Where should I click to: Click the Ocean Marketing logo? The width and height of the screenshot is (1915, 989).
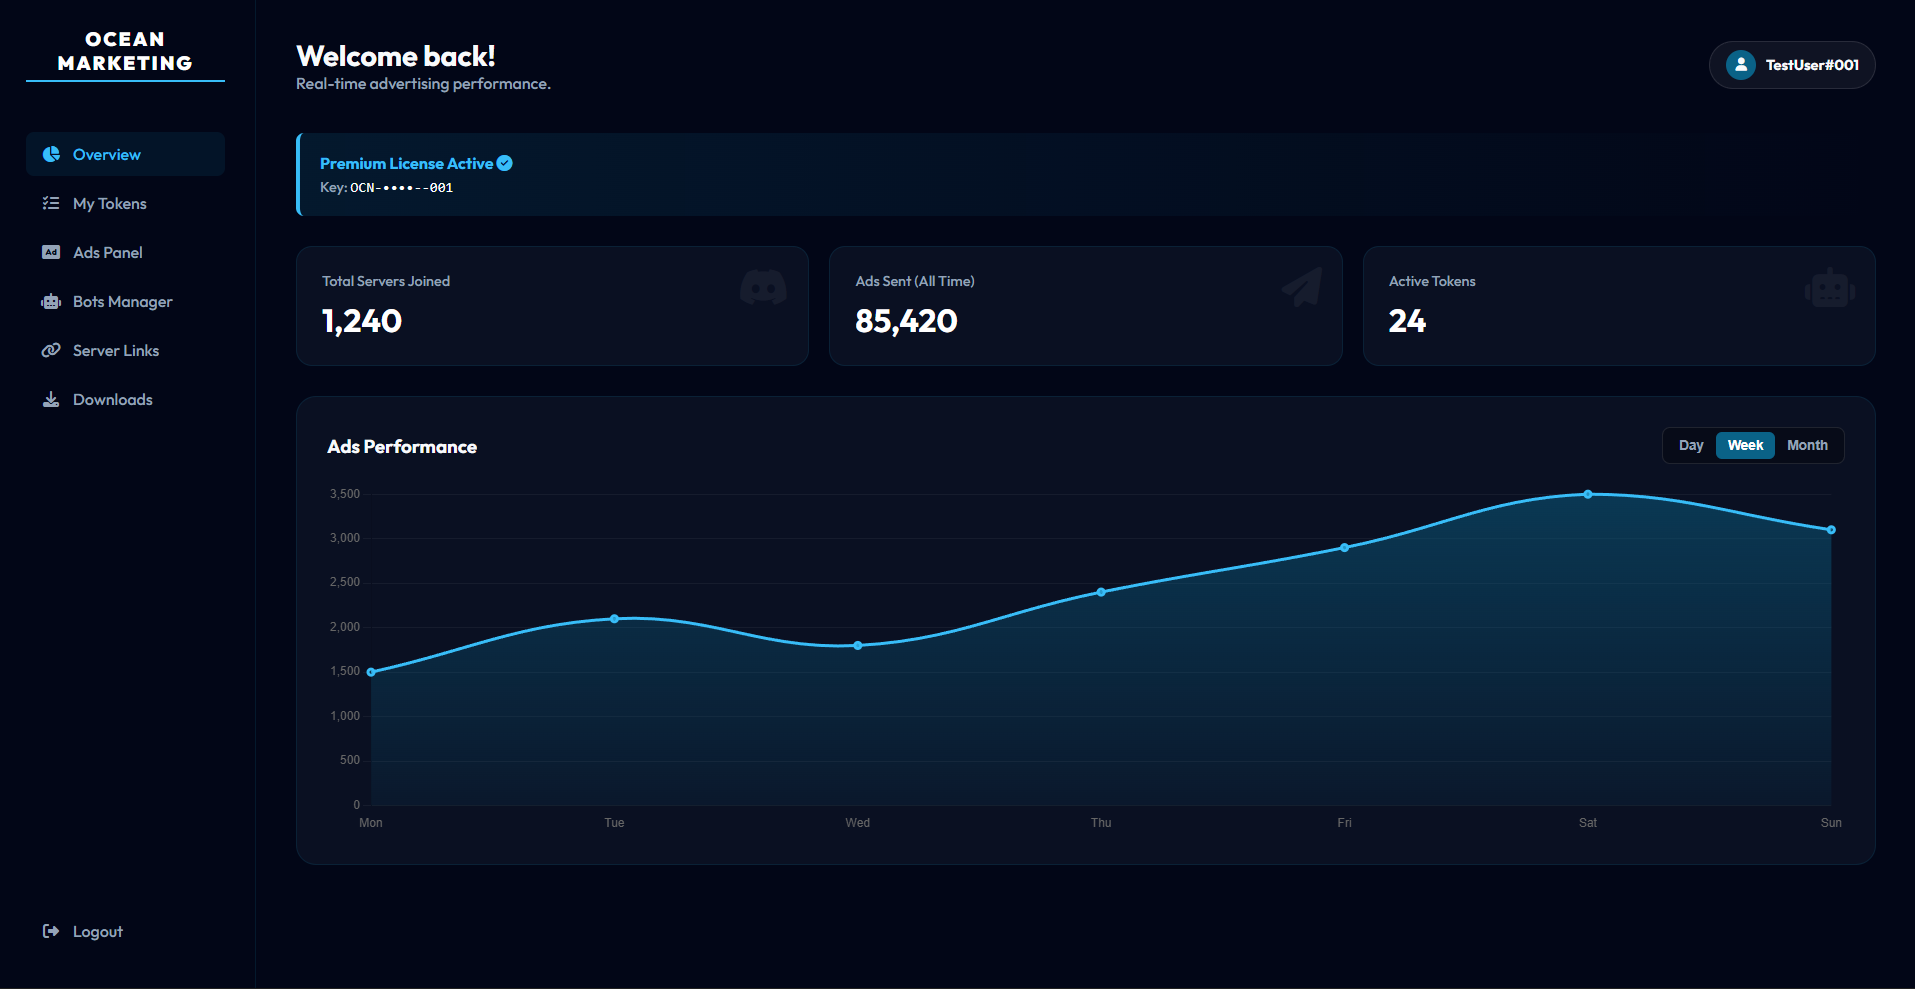coord(124,51)
